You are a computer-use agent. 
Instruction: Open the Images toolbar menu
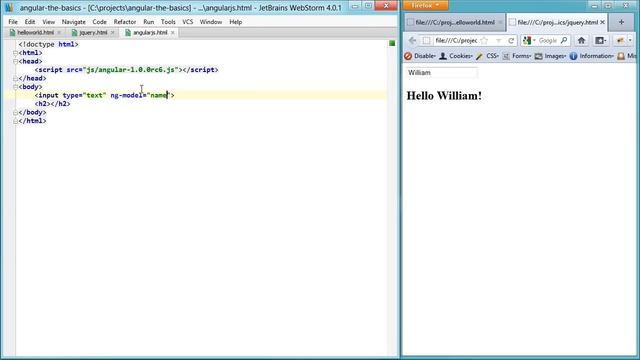click(550, 56)
